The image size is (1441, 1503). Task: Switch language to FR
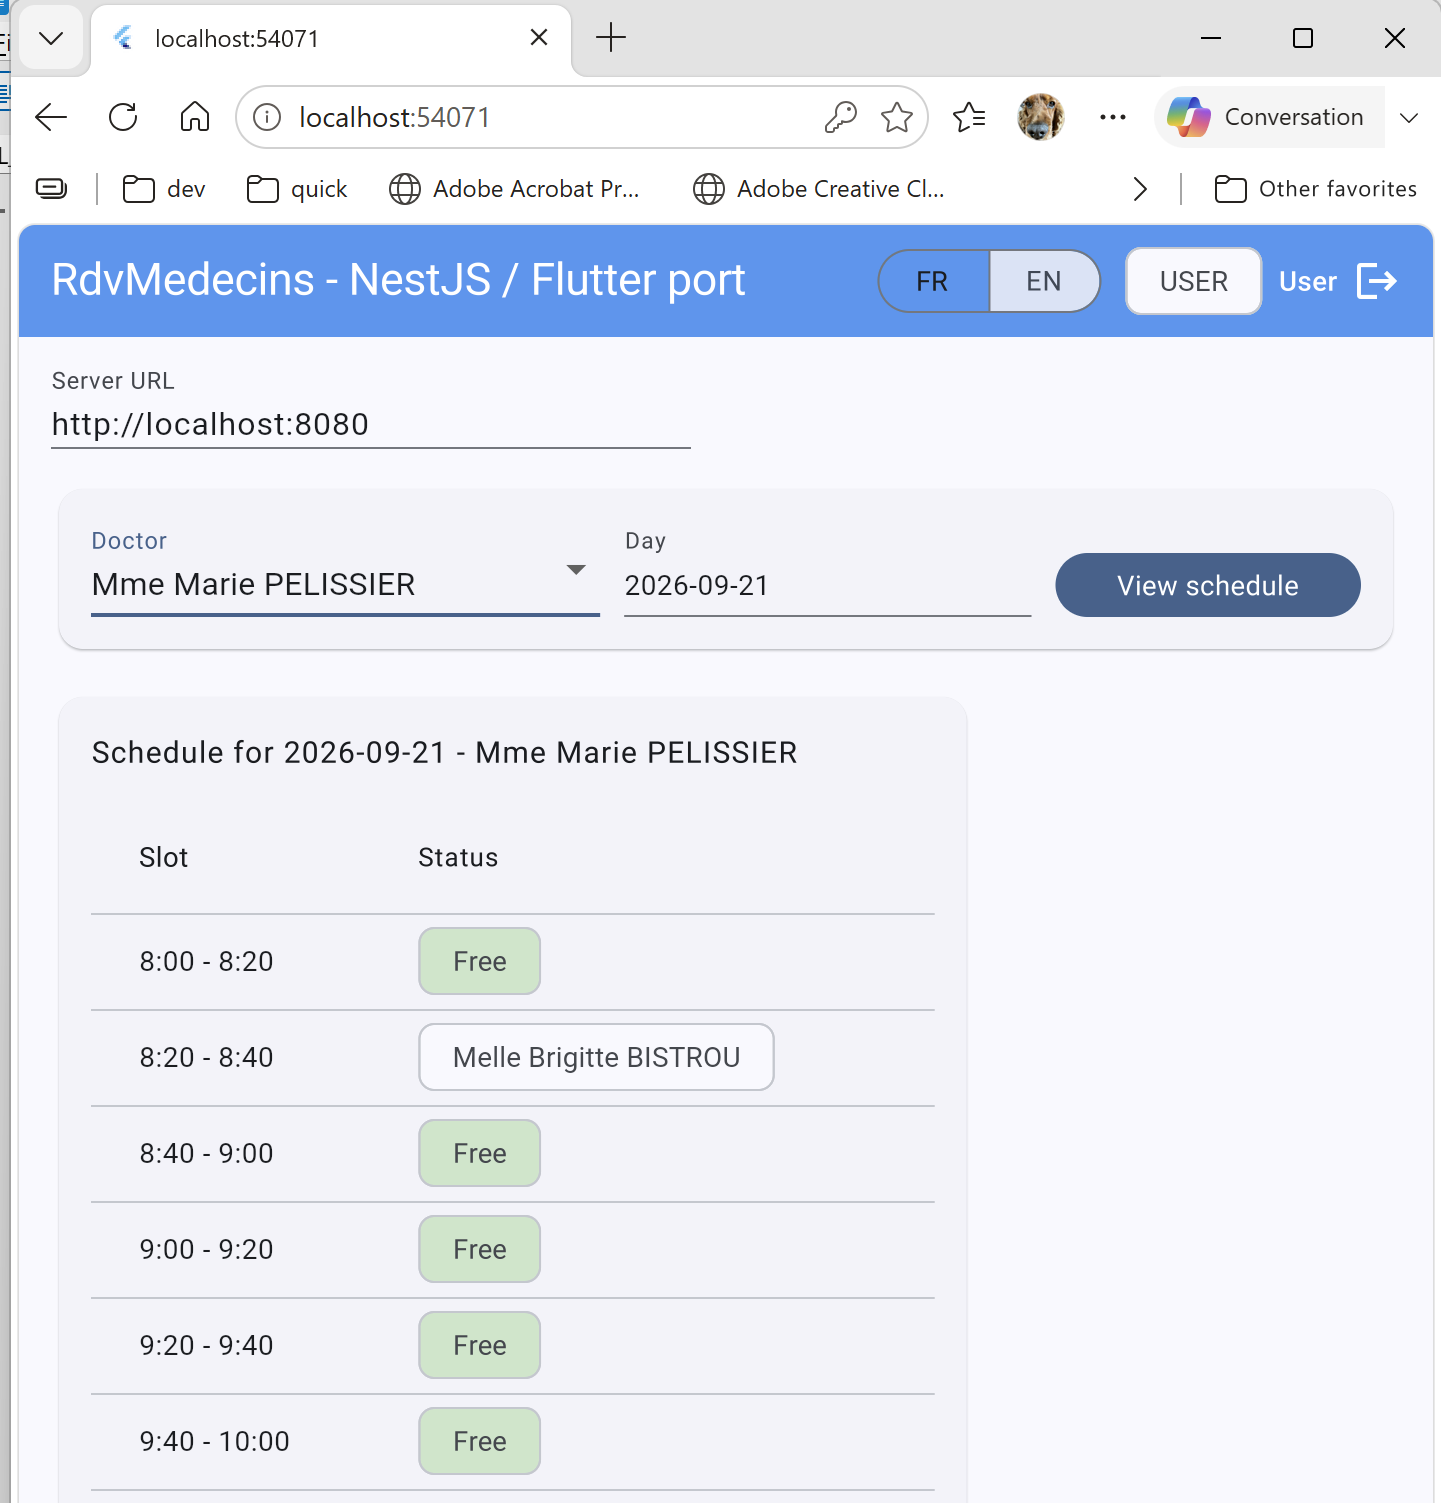pos(933,281)
